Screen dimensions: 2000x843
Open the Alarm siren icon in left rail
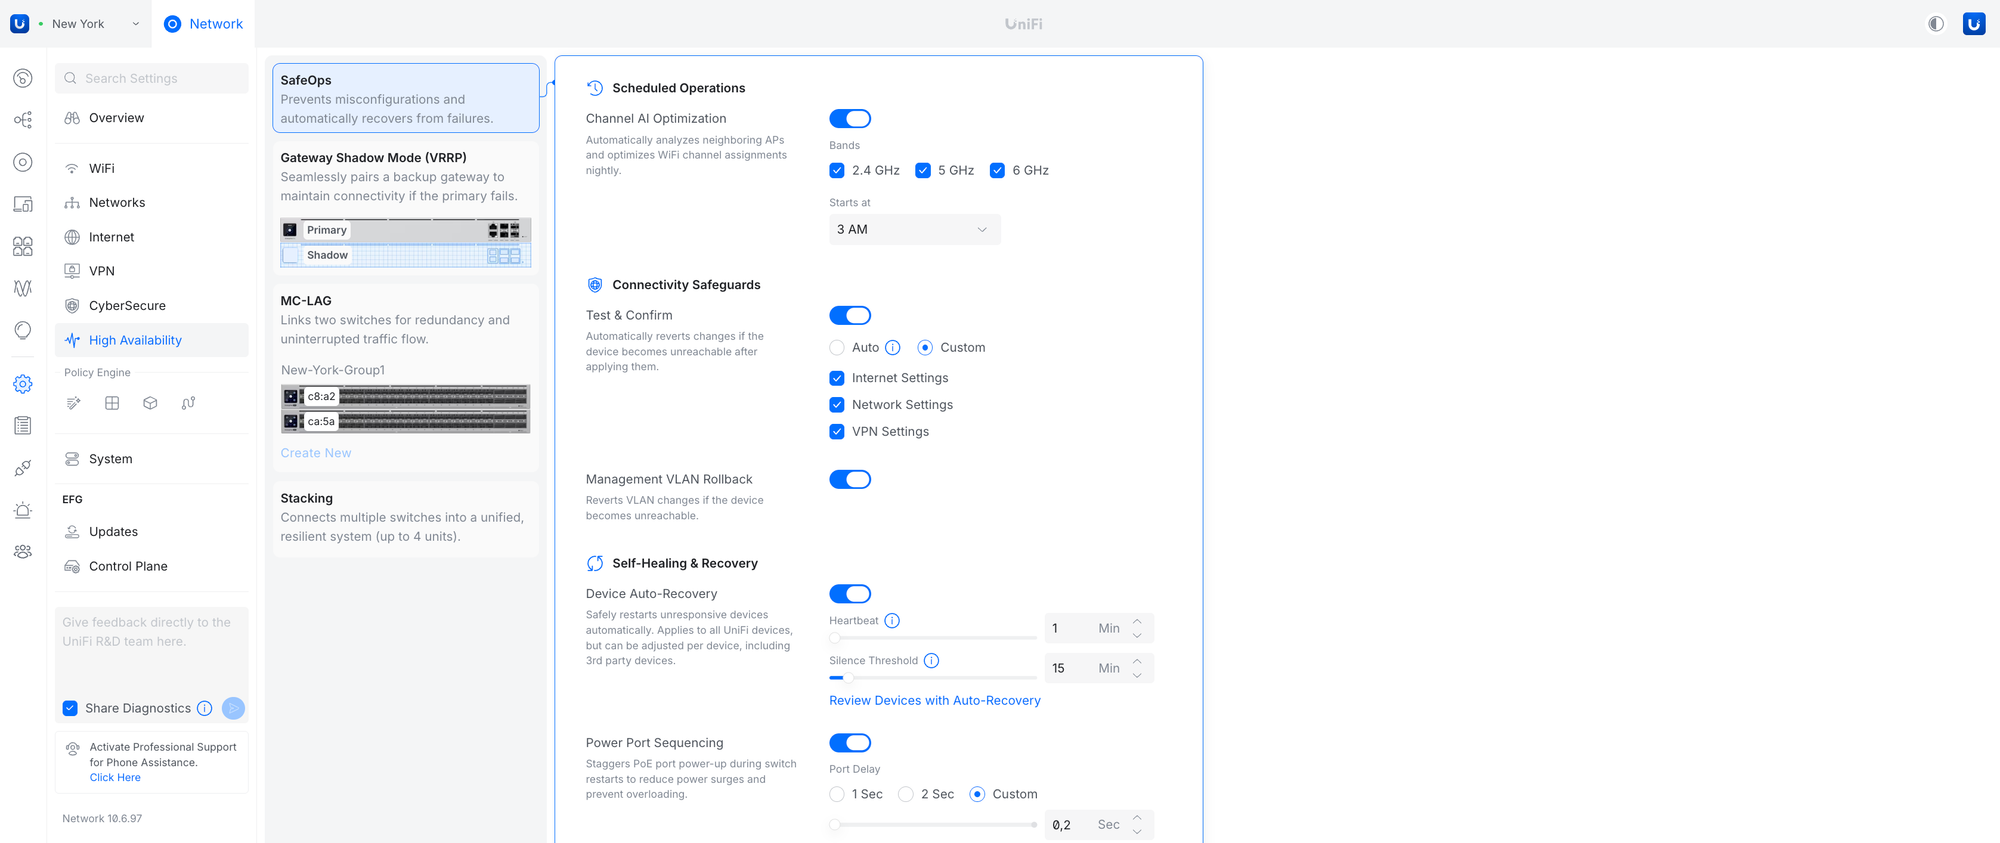(x=23, y=510)
